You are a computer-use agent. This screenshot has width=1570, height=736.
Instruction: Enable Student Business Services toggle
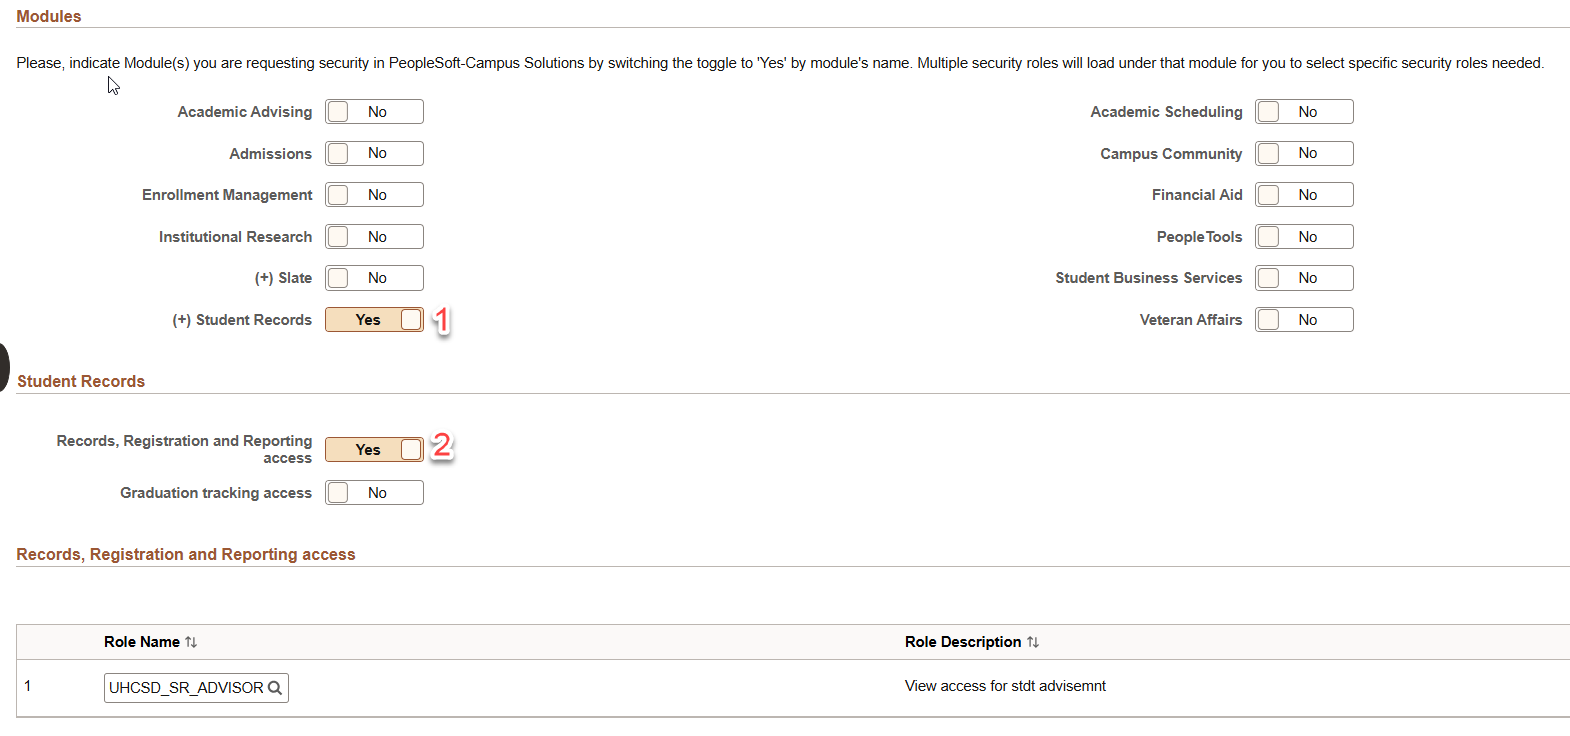(x=1304, y=278)
